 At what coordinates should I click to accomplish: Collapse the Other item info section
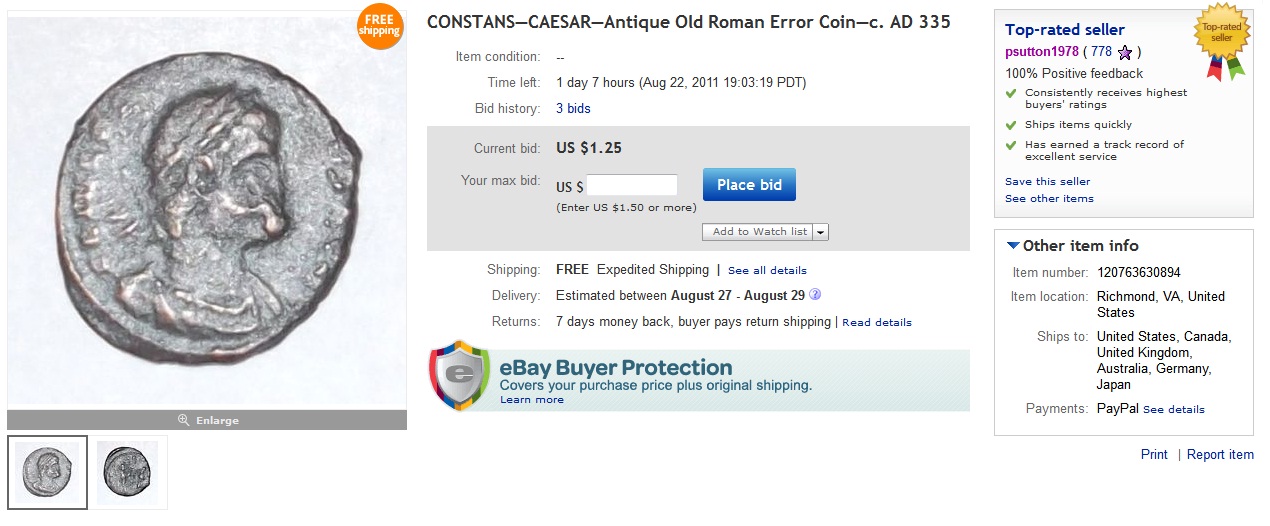point(1013,246)
